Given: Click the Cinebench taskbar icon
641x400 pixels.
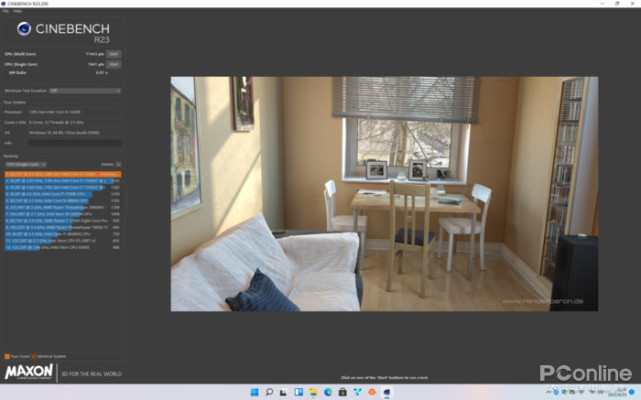Looking at the screenshot, I should 387,392.
